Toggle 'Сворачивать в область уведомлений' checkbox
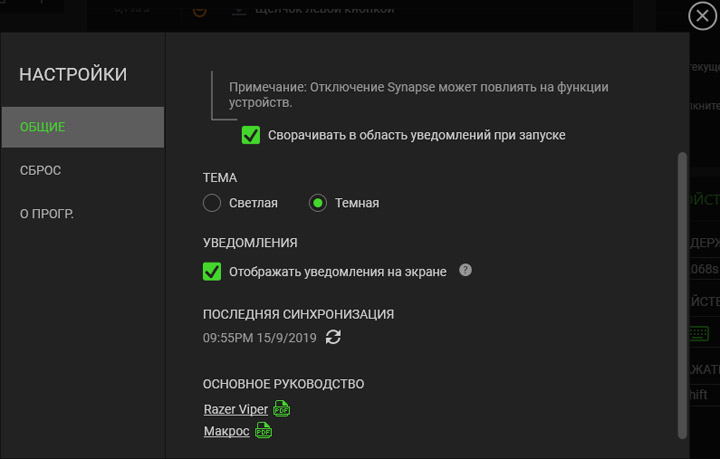The image size is (720, 459). [251, 134]
